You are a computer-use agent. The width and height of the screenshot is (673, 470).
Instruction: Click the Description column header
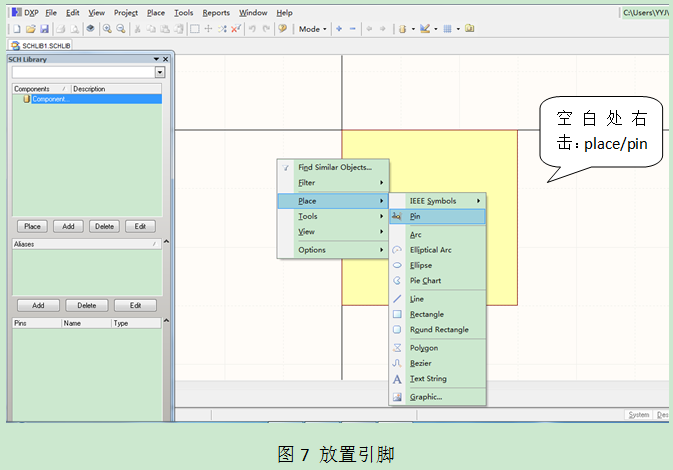coord(89,89)
